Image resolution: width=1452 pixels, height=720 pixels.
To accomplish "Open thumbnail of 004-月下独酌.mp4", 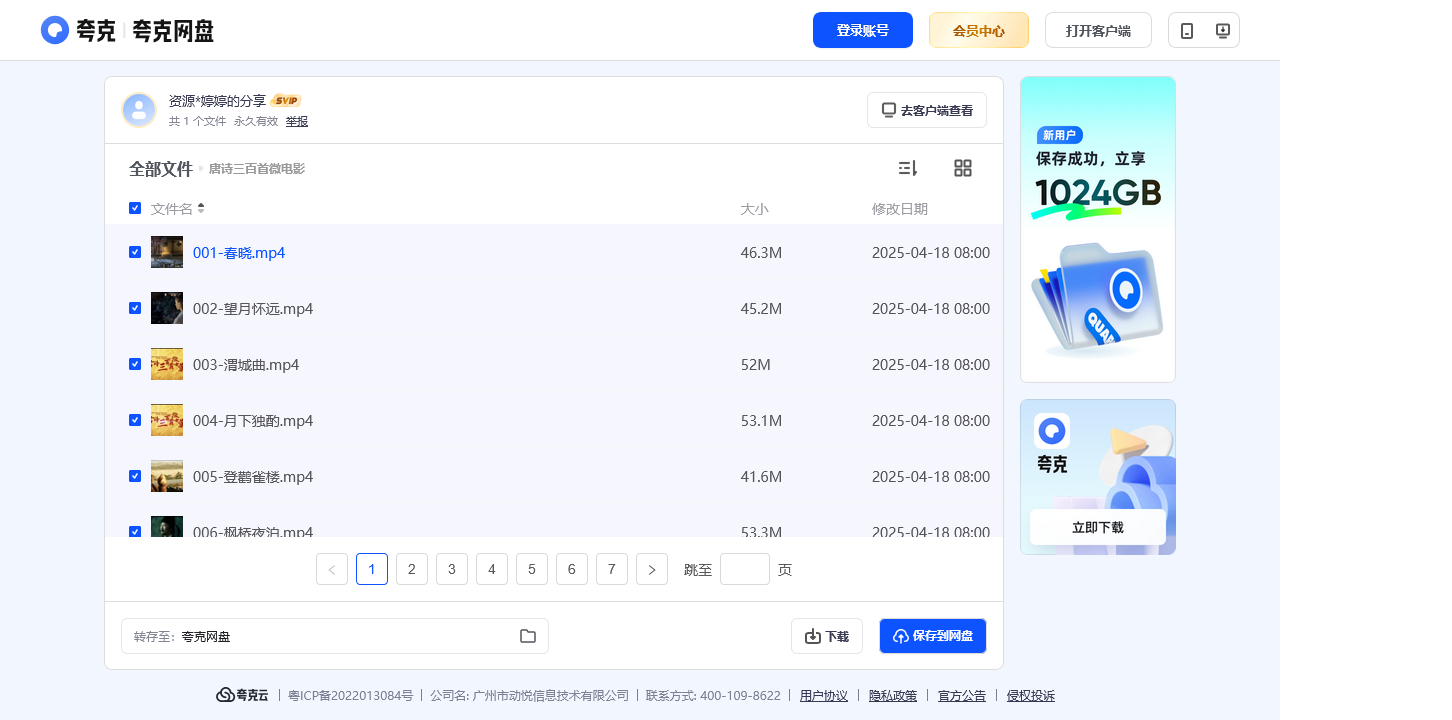I will [x=167, y=420].
